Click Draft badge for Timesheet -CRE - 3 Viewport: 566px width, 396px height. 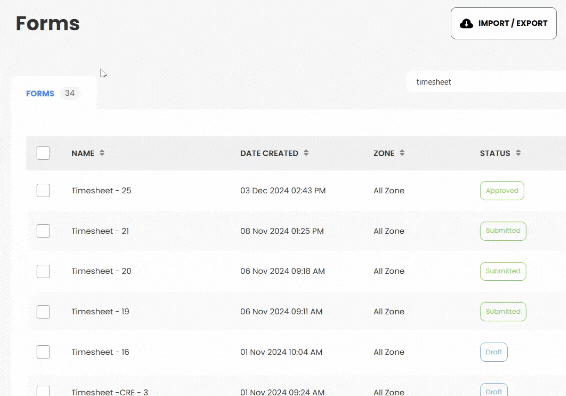point(494,390)
